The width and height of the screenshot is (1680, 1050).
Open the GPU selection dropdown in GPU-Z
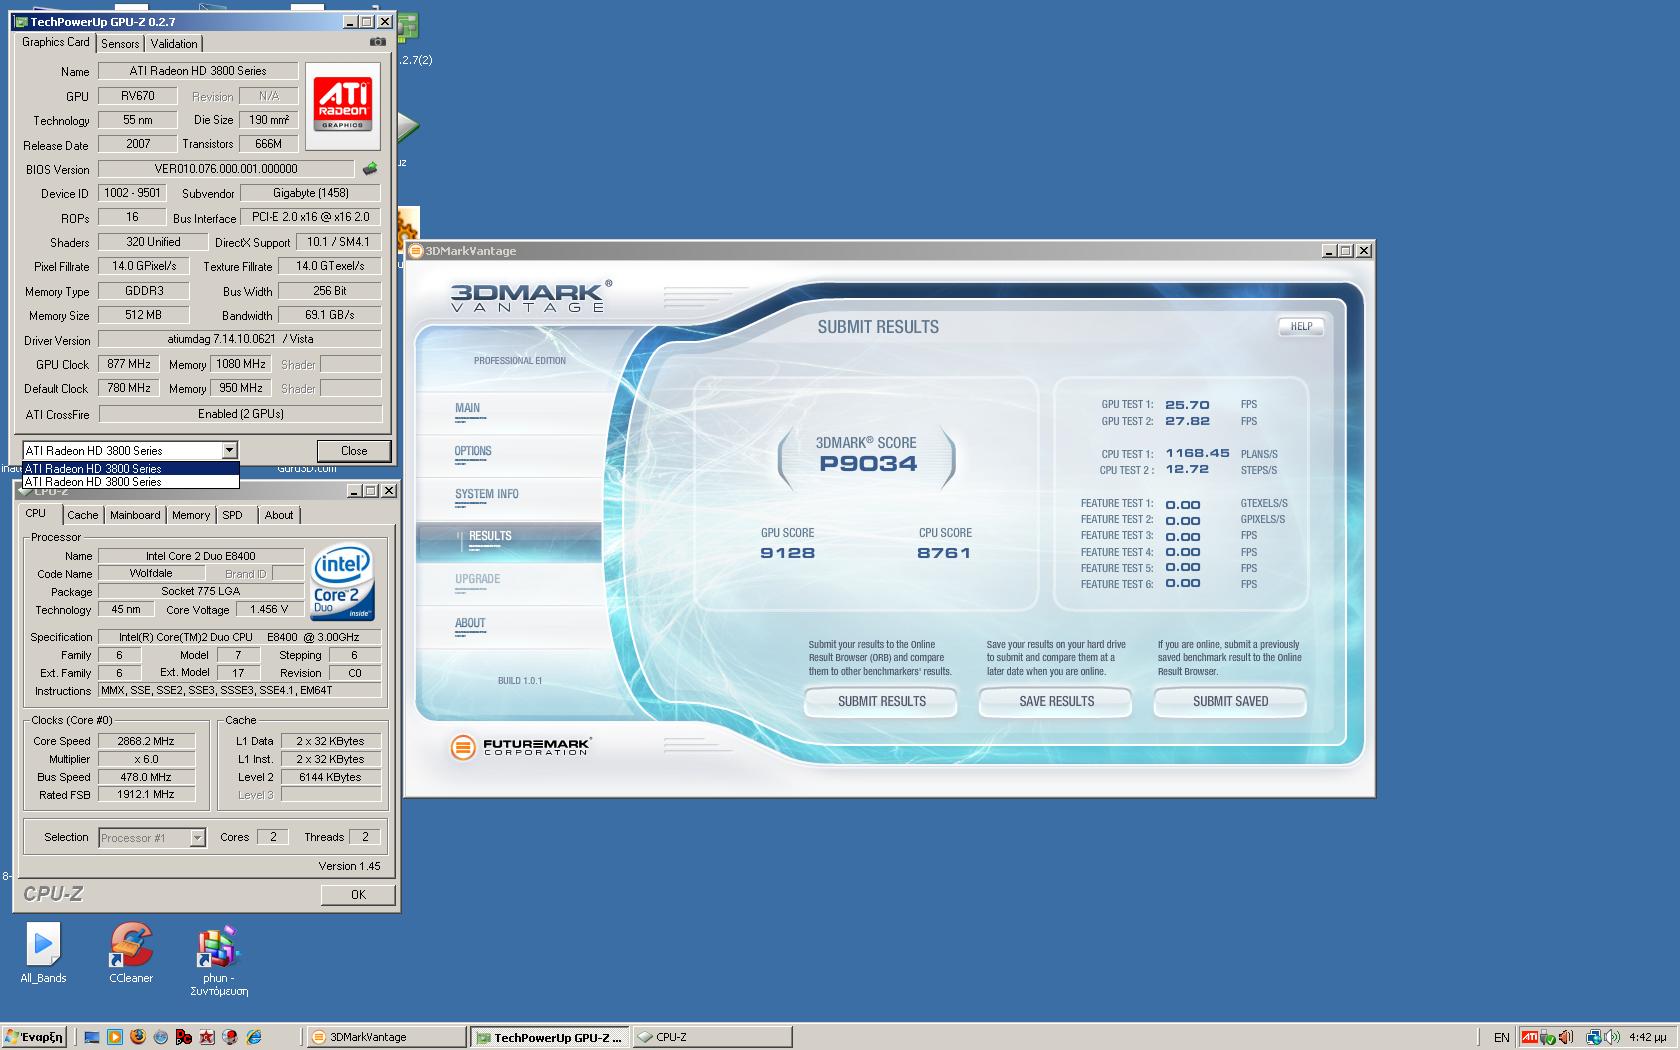[229, 450]
